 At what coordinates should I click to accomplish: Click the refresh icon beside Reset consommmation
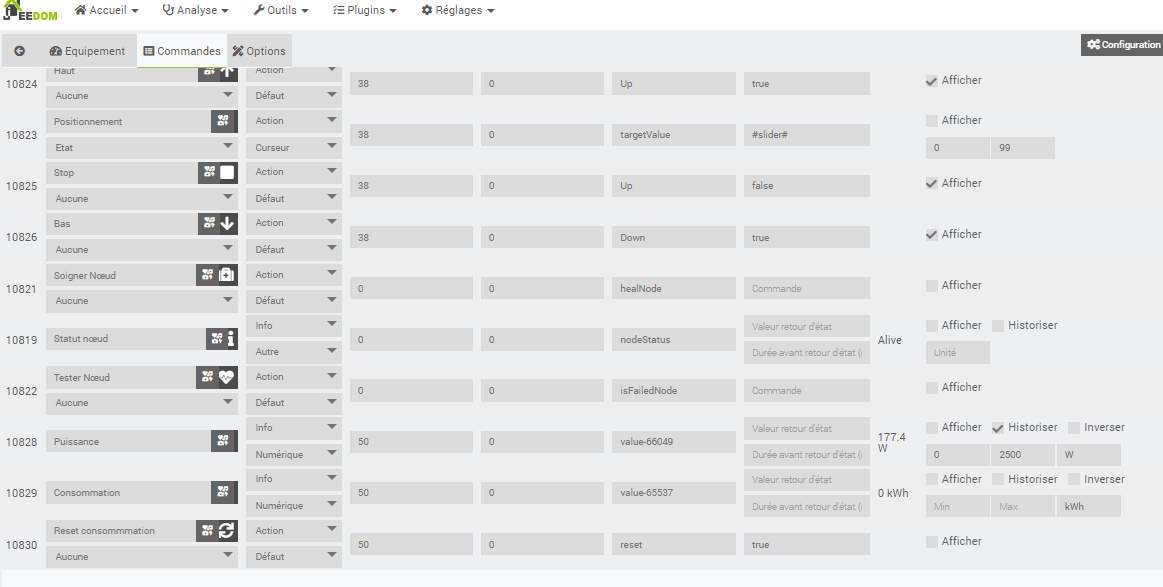pos(227,530)
